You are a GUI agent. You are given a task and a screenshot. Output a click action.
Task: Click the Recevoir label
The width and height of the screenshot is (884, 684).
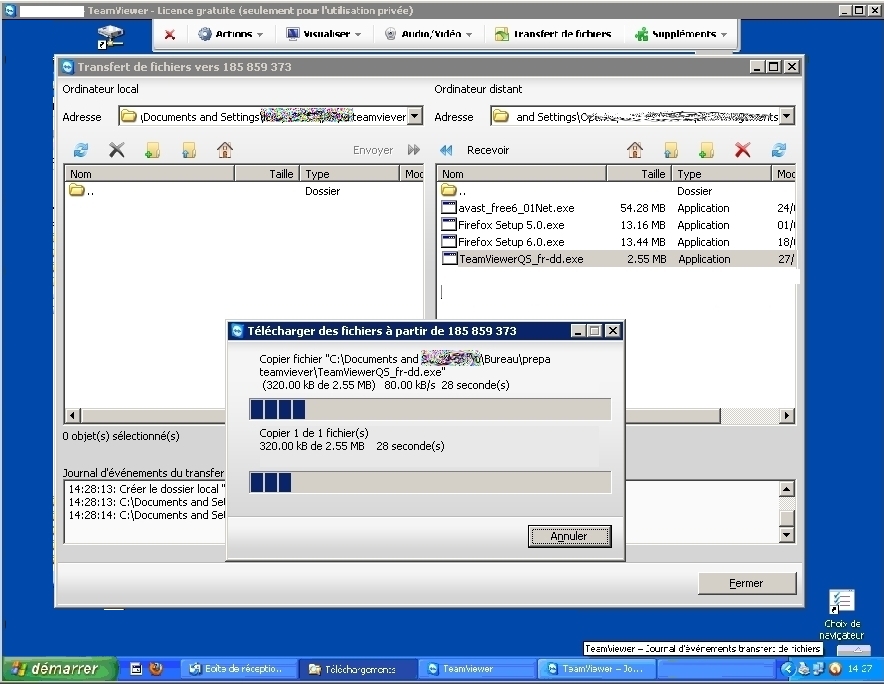[488, 150]
